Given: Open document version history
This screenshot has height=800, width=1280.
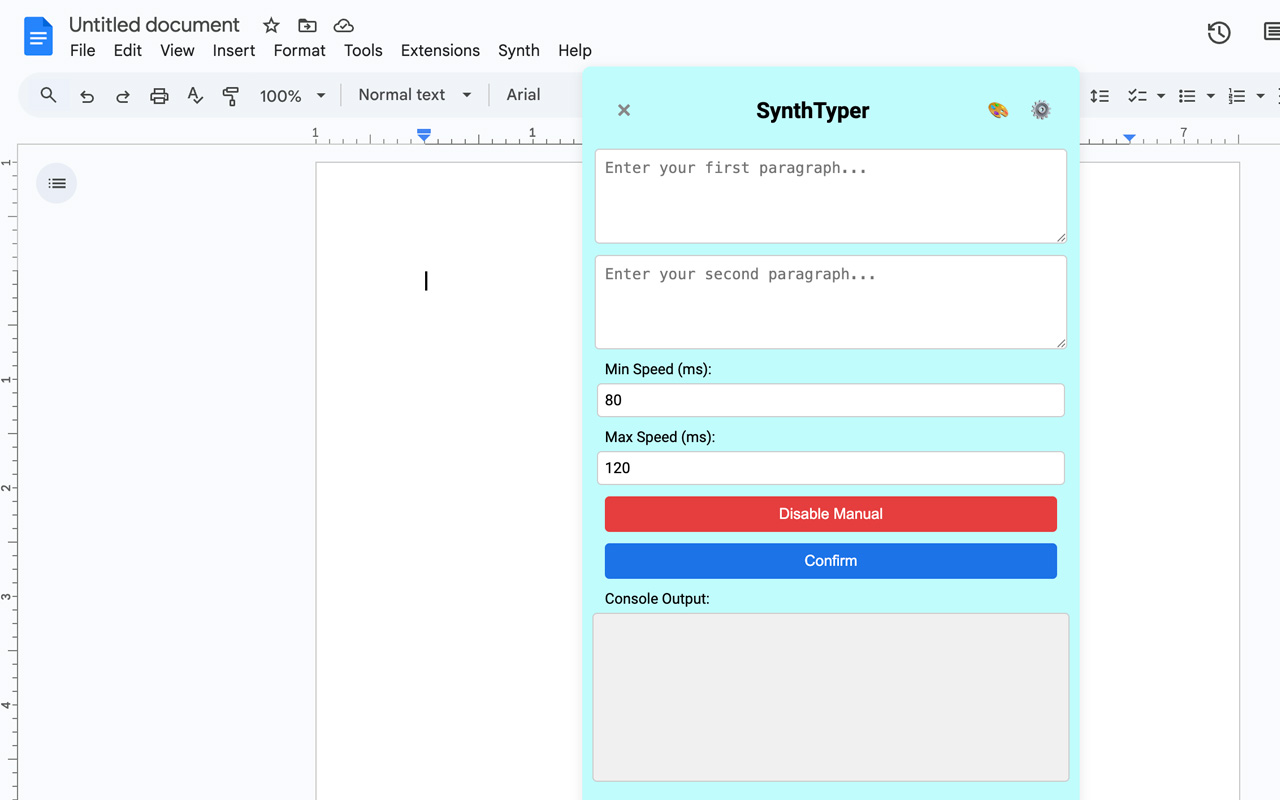Looking at the screenshot, I should tap(1218, 33).
